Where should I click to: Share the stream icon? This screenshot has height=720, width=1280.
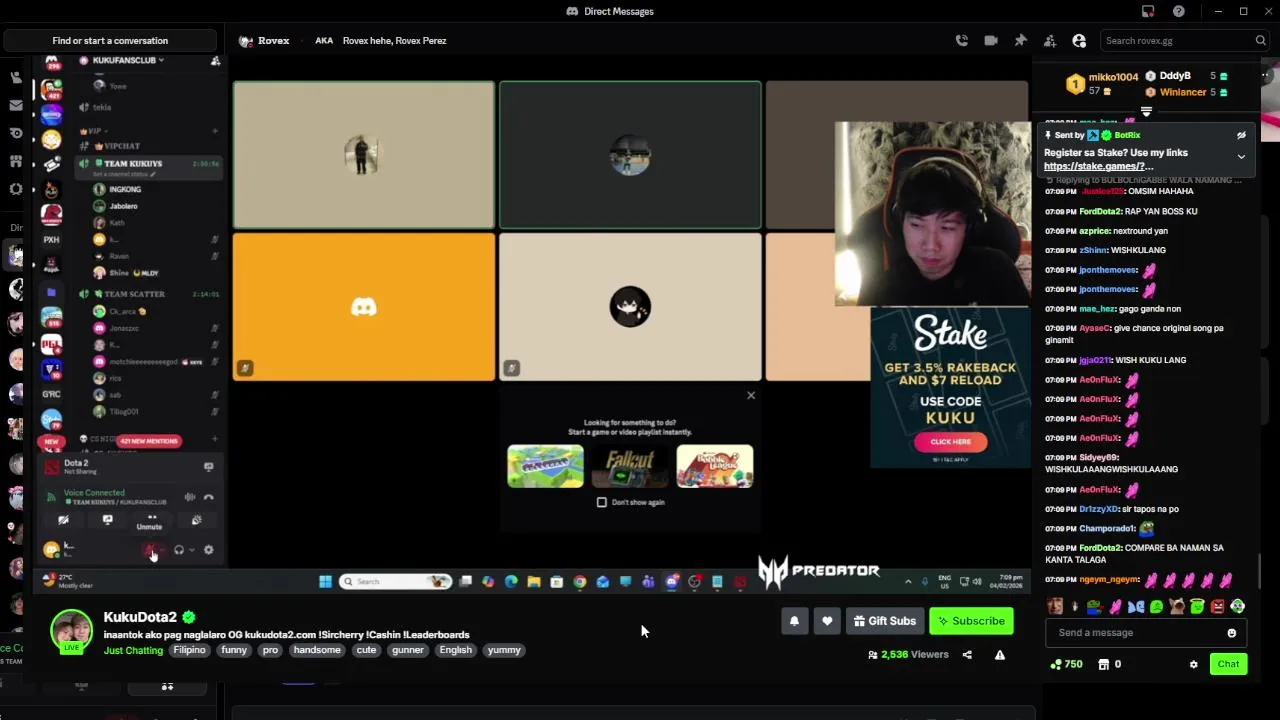pos(967,655)
